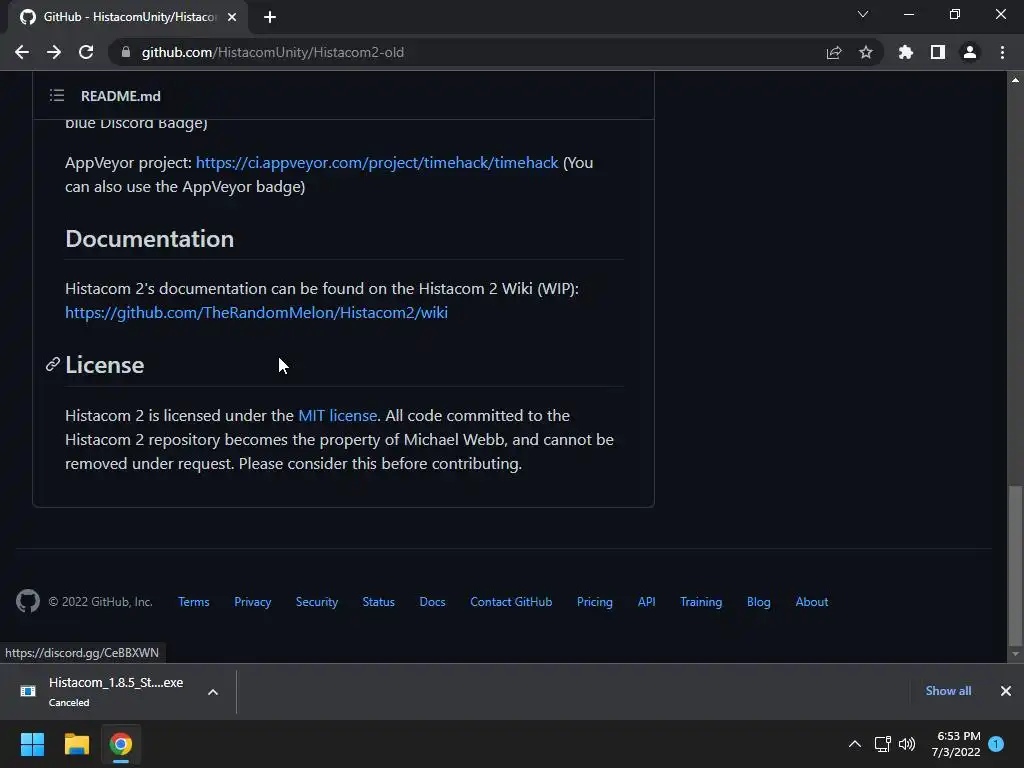Open File Explorer from the taskbar
The width and height of the screenshot is (1024, 768).
[76, 744]
